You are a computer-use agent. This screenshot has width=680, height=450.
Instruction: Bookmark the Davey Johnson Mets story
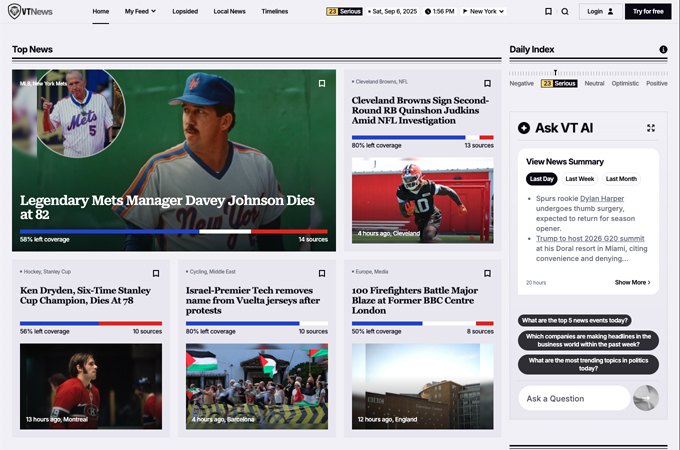tap(322, 83)
